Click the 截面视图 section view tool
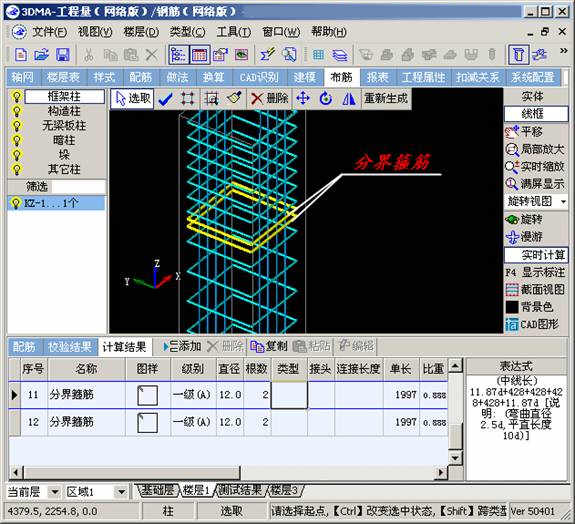 (535, 289)
